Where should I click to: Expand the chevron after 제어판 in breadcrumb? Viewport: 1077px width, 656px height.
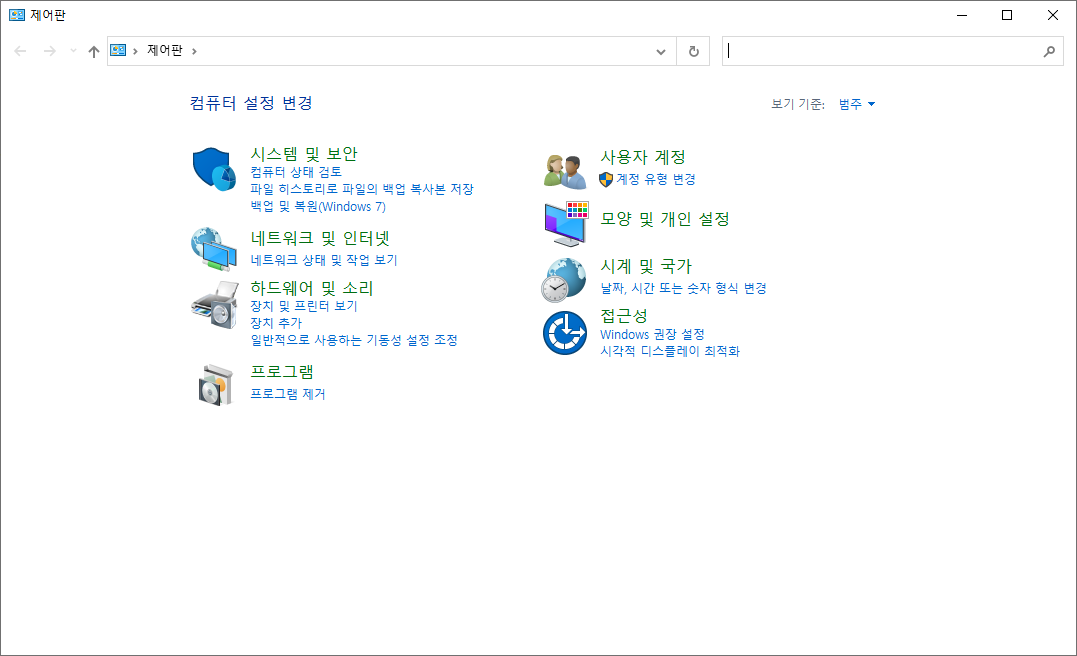pyautogui.click(x=194, y=51)
